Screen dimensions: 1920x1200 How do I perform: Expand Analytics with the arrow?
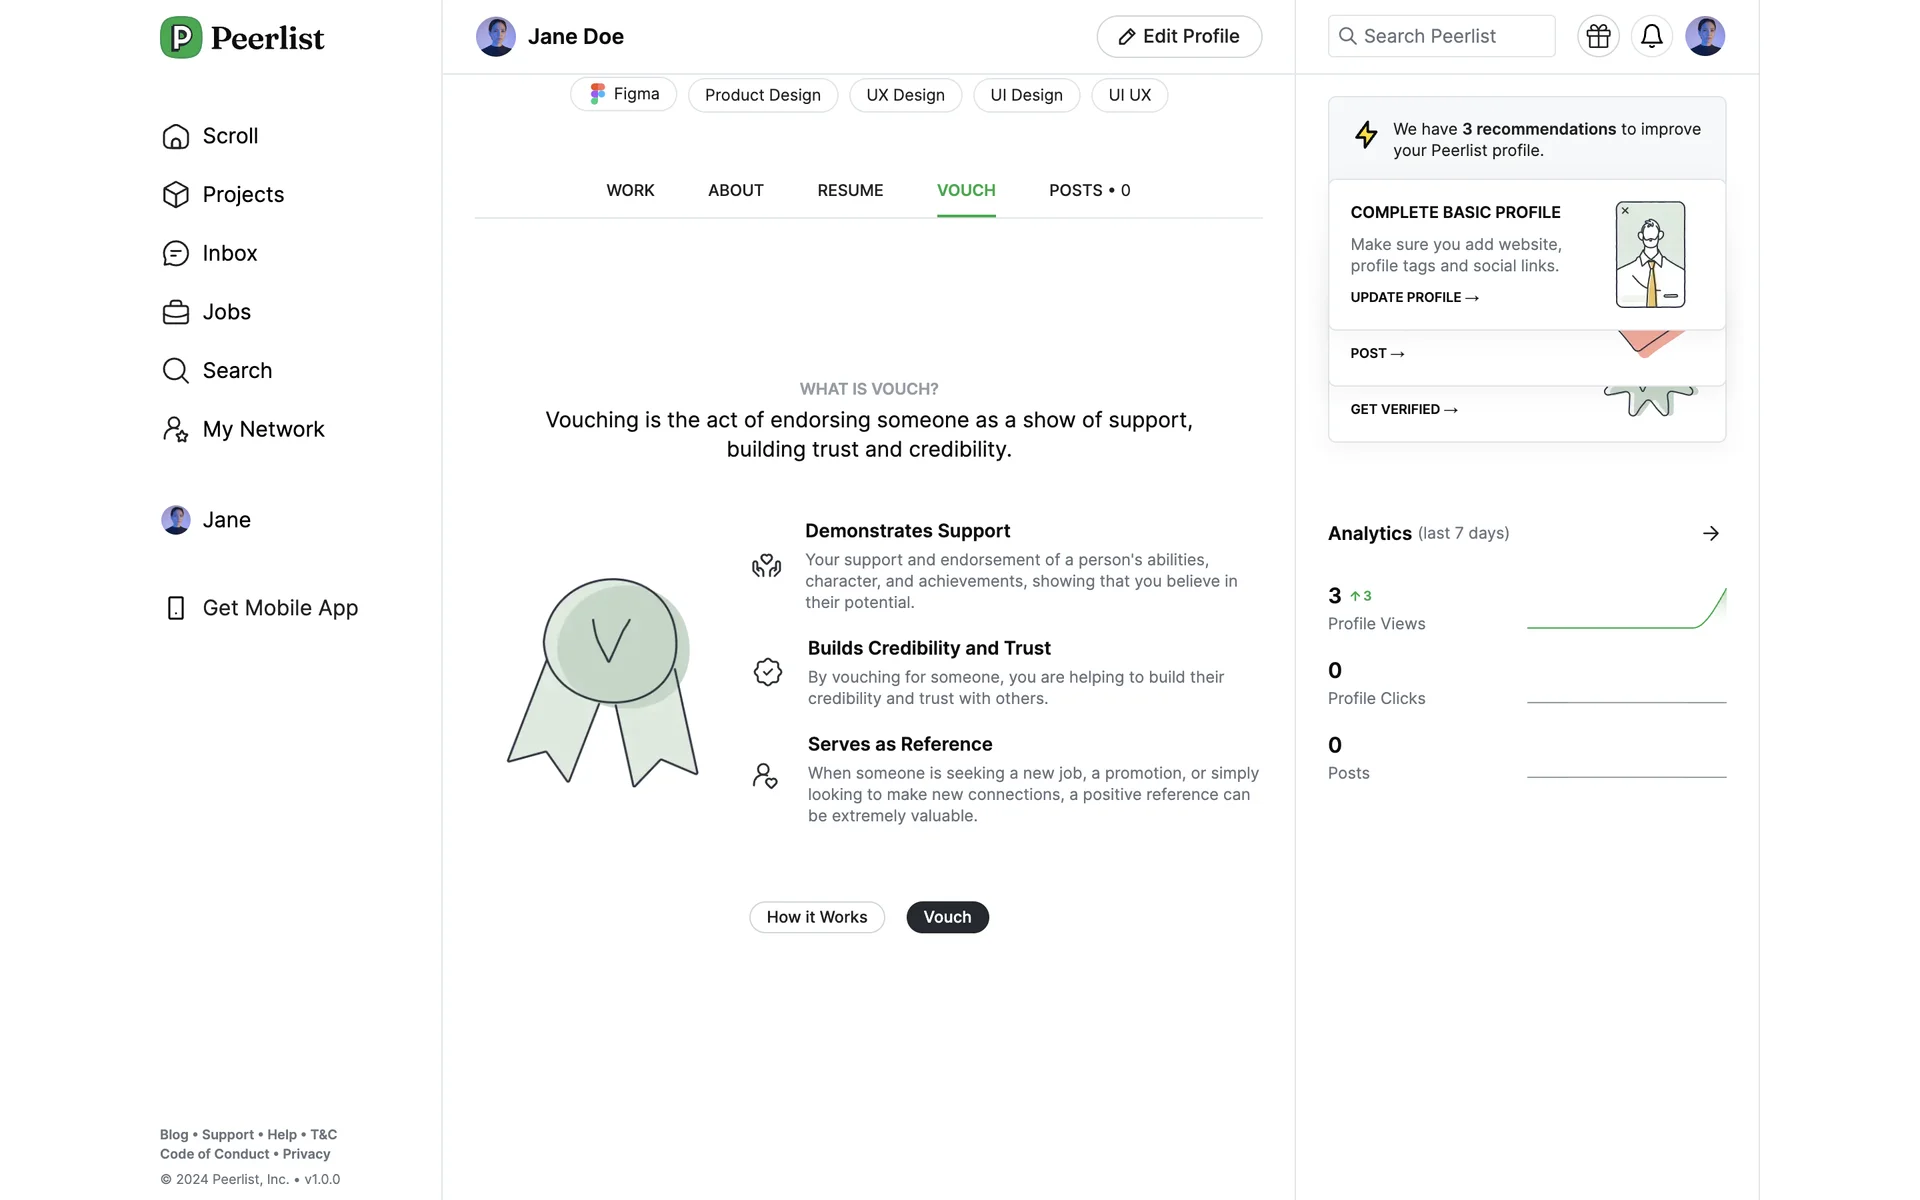click(1711, 533)
